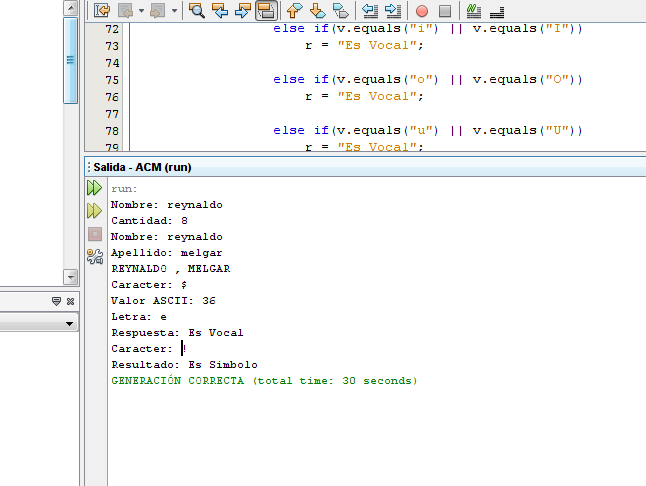Screen dimensions: 646x486
Task: Shift line right icon
Action: (x=393, y=10)
